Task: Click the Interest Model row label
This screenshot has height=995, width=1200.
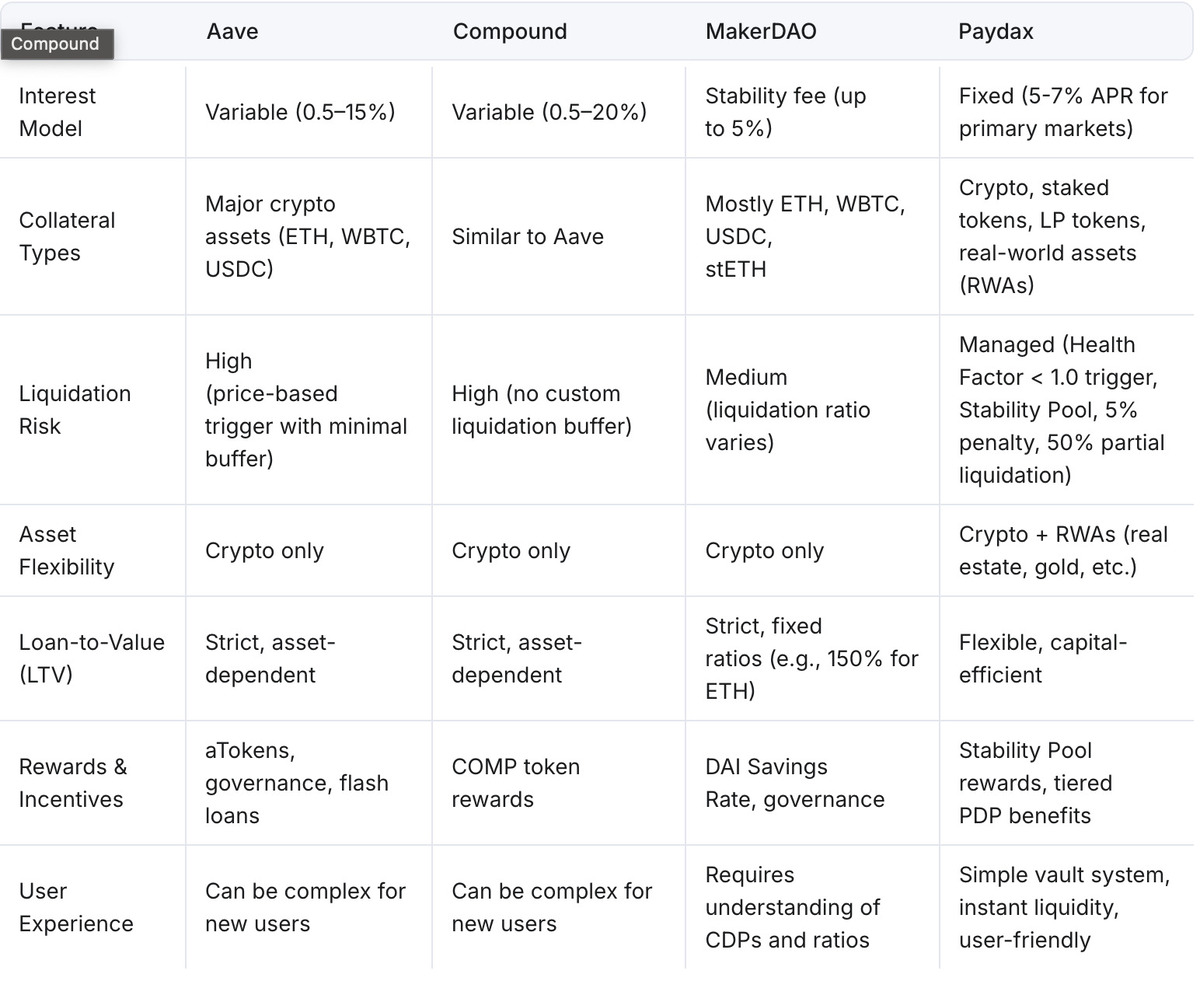Action: coord(58,112)
